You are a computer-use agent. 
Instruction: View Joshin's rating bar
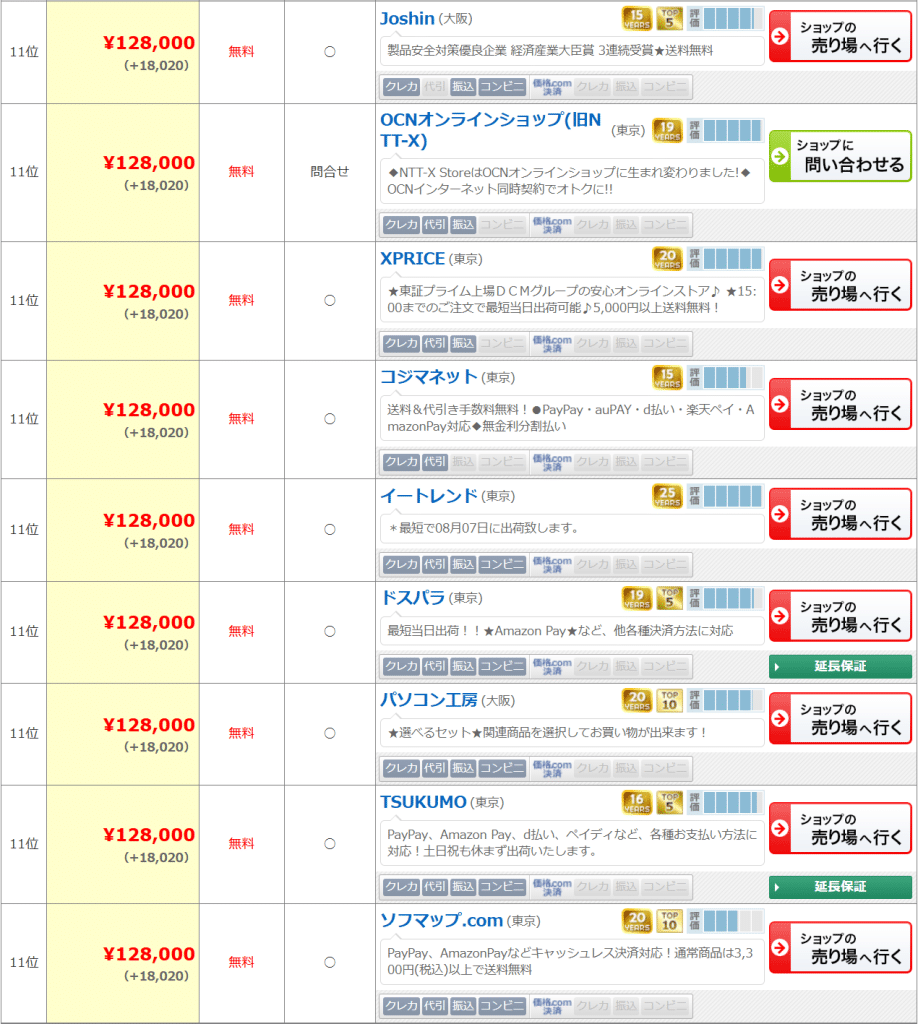(725, 18)
